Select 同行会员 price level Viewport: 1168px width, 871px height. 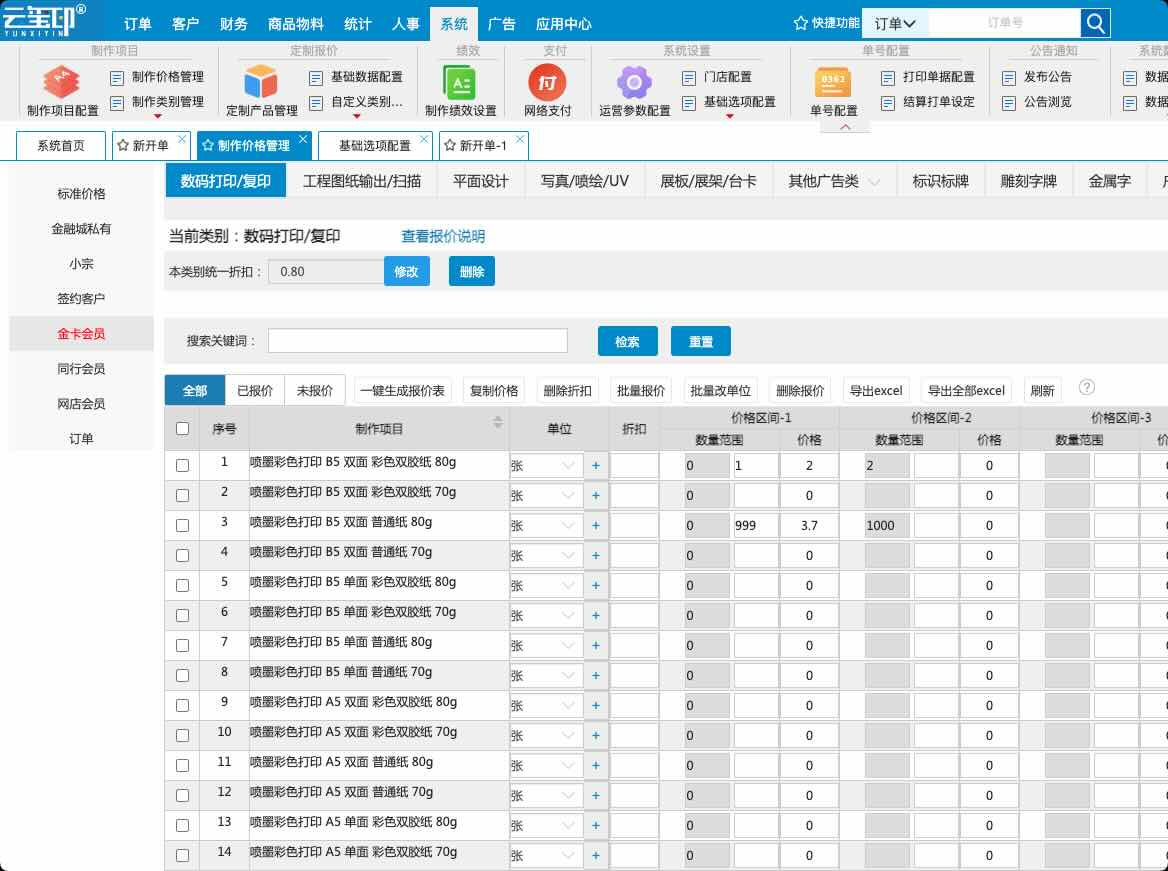81,369
